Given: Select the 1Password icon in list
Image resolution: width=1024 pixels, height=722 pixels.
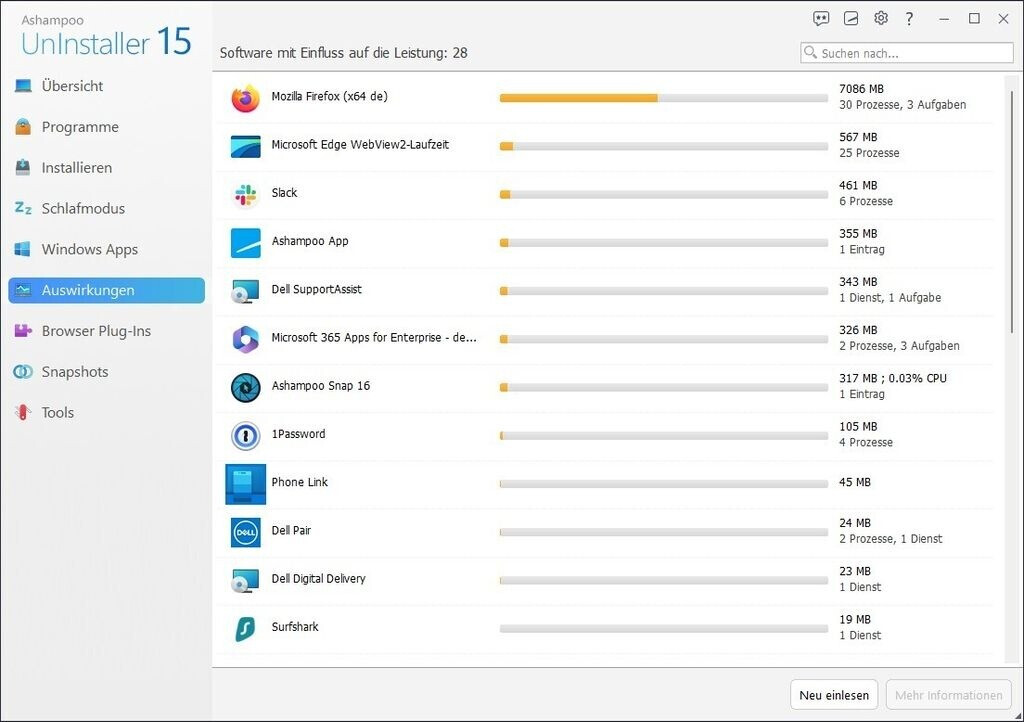Looking at the screenshot, I should pyautogui.click(x=245, y=435).
